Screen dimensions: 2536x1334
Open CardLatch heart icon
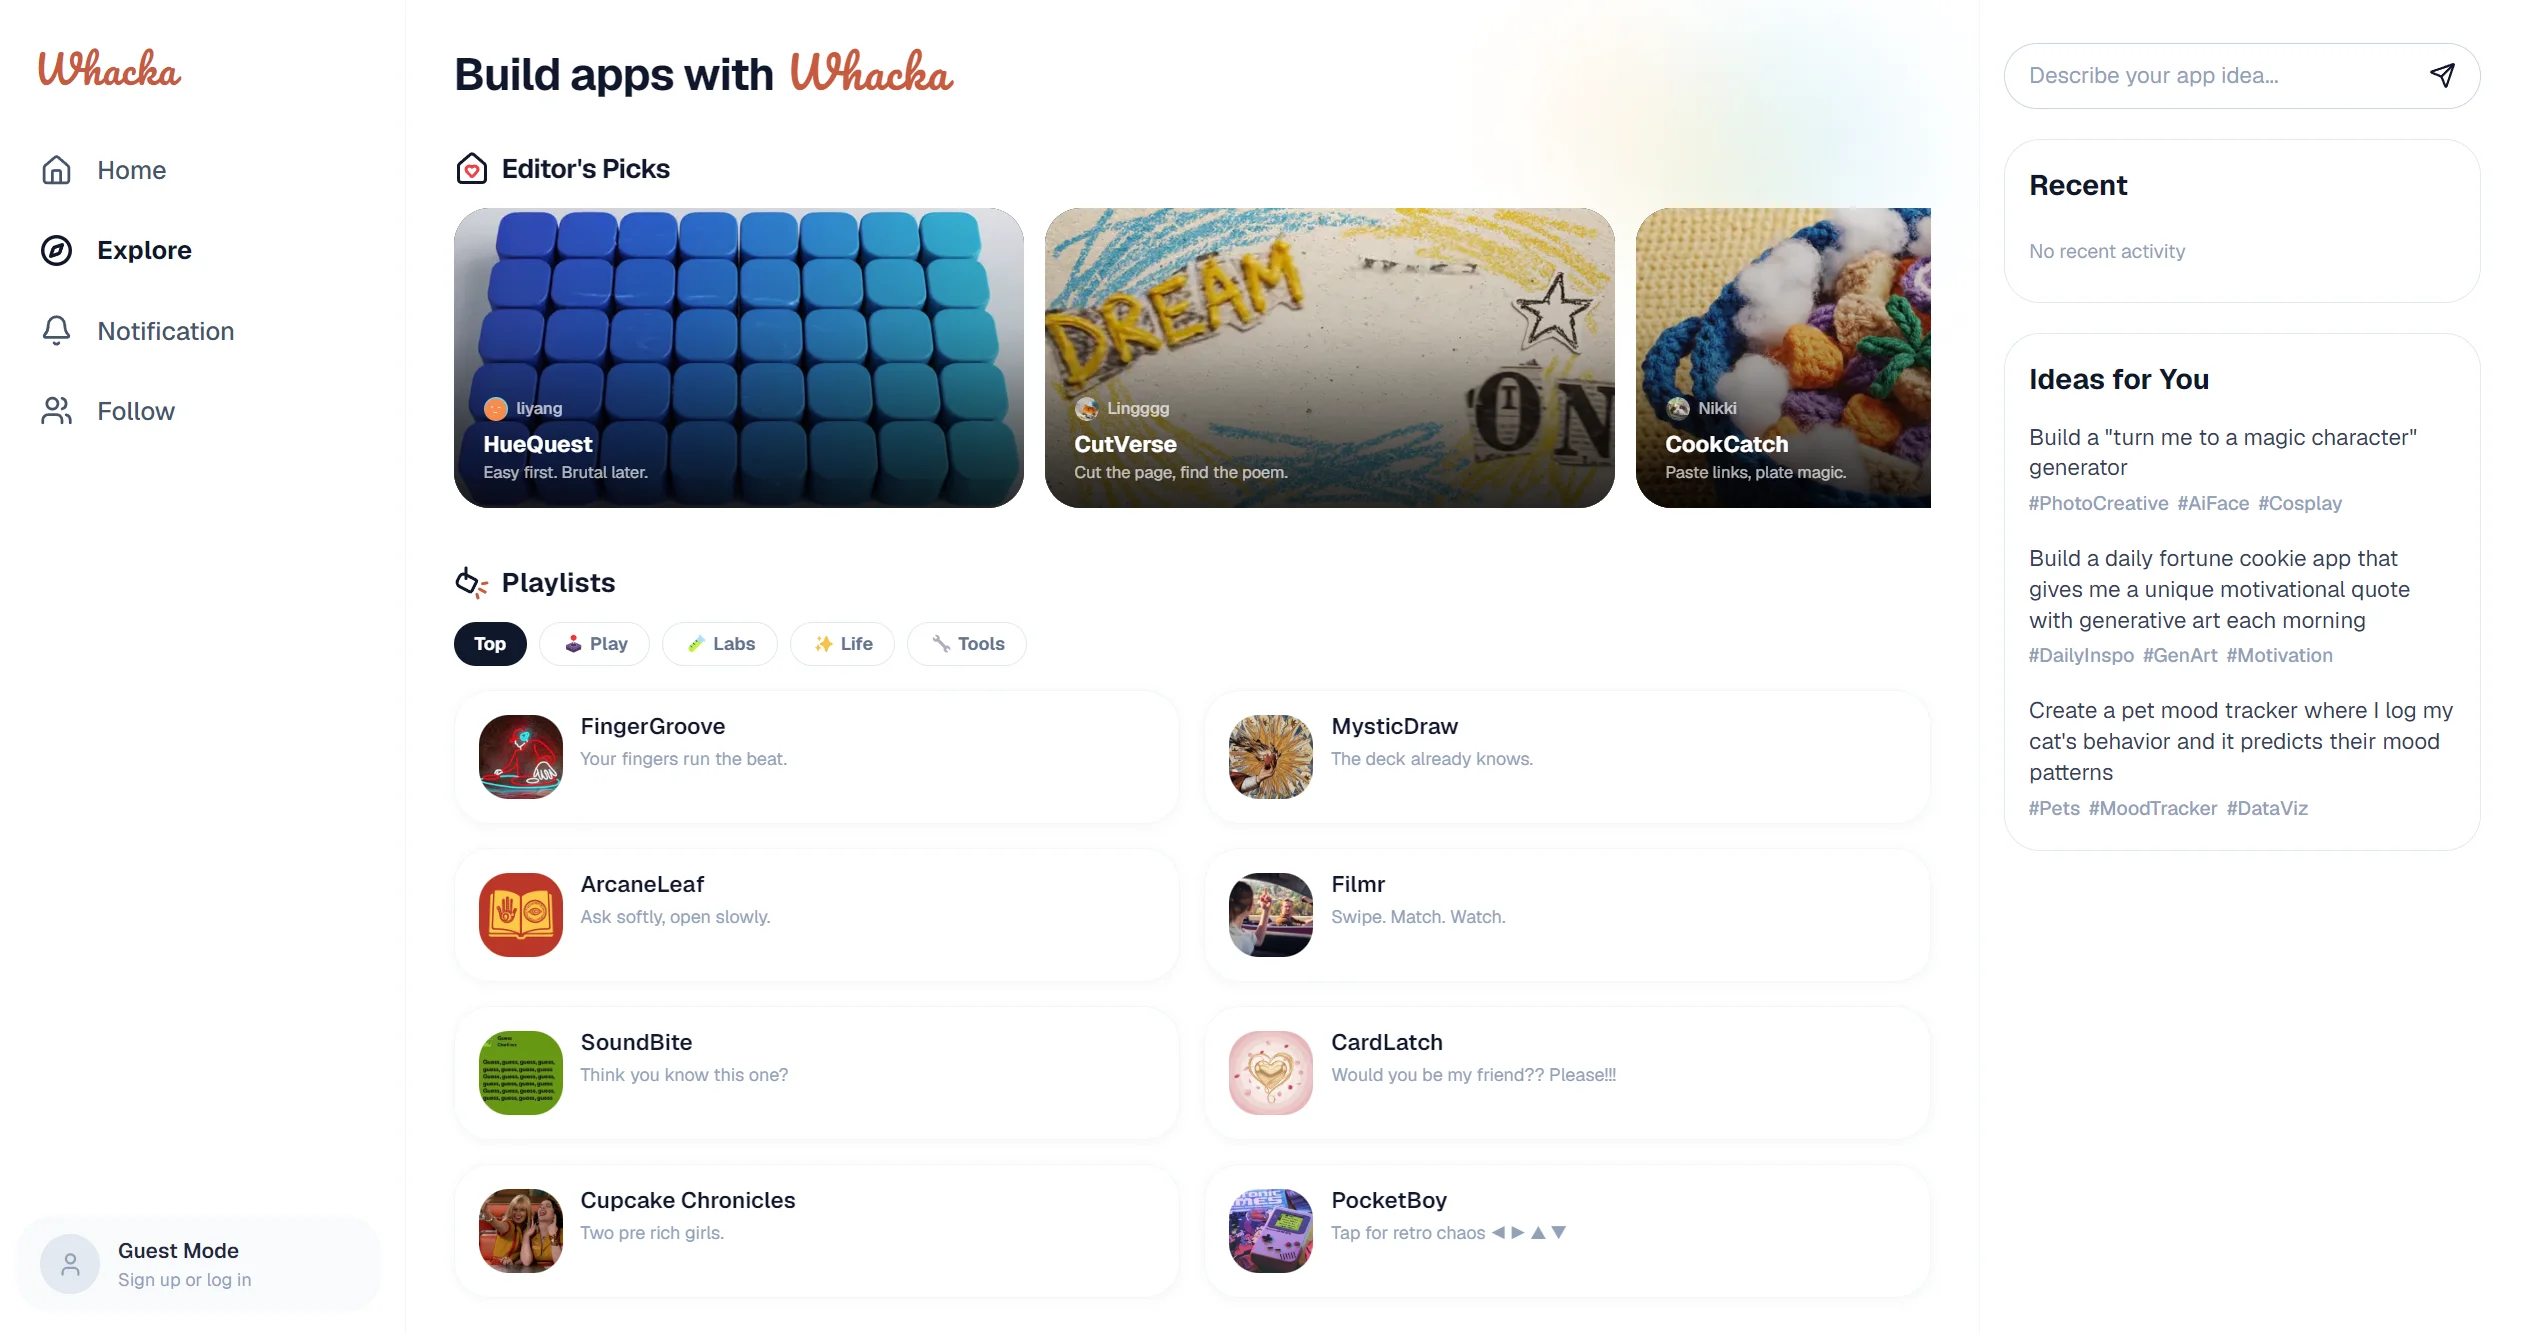point(1270,1072)
